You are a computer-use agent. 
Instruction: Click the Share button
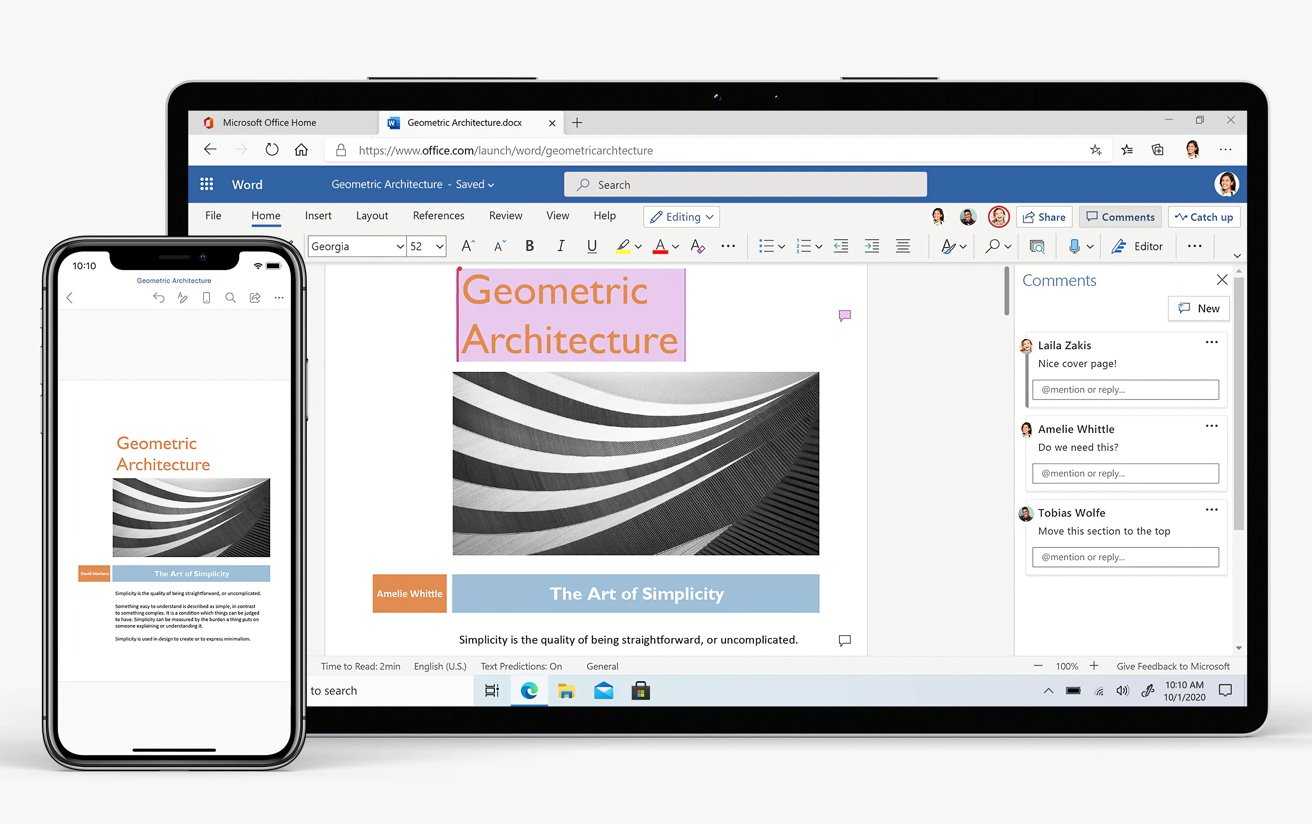(1043, 217)
